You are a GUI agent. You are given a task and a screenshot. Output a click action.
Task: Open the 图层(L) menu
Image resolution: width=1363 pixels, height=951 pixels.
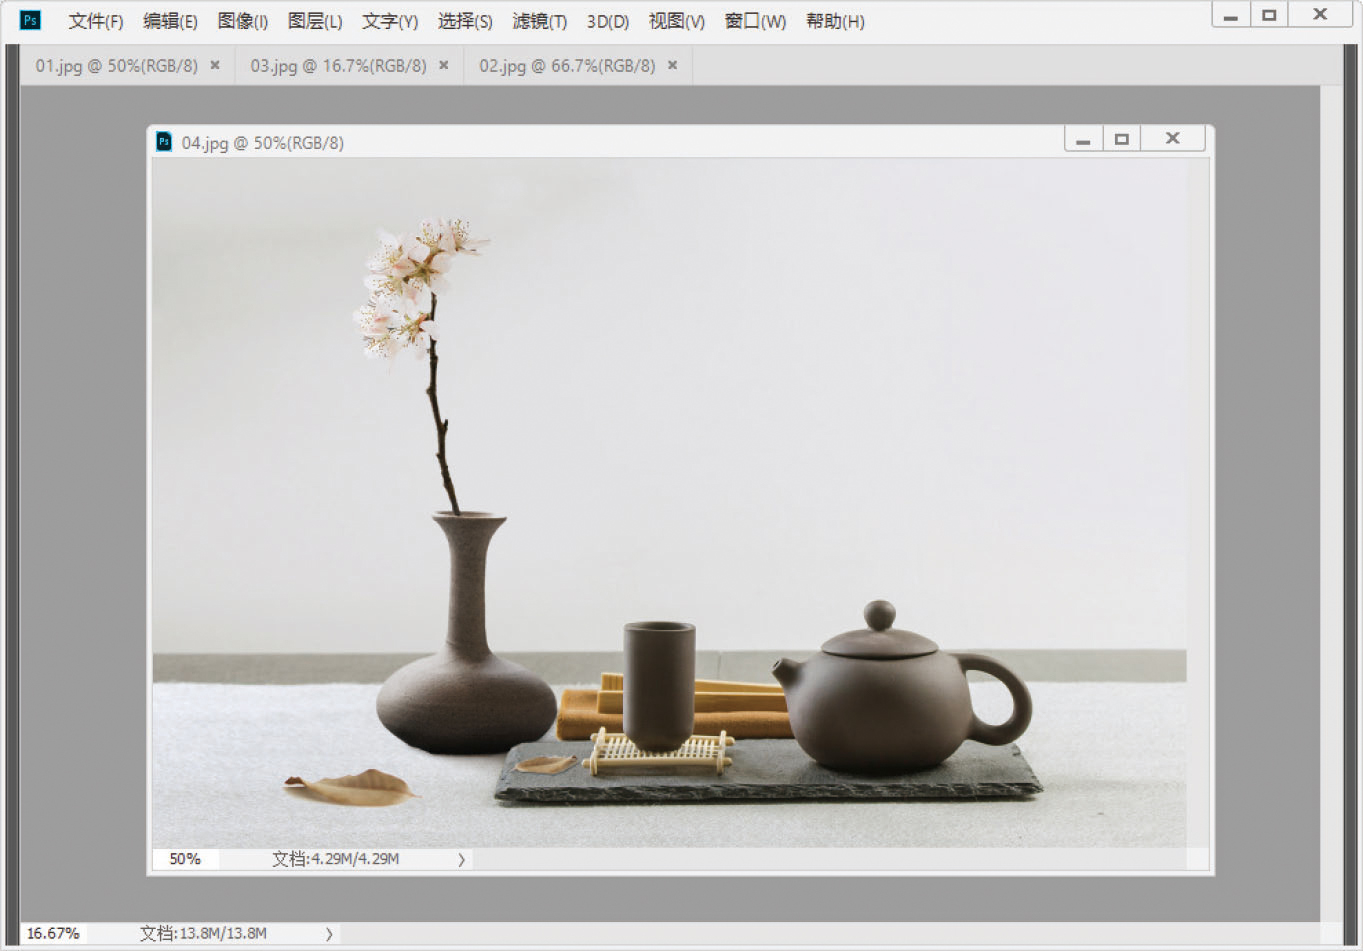(315, 21)
